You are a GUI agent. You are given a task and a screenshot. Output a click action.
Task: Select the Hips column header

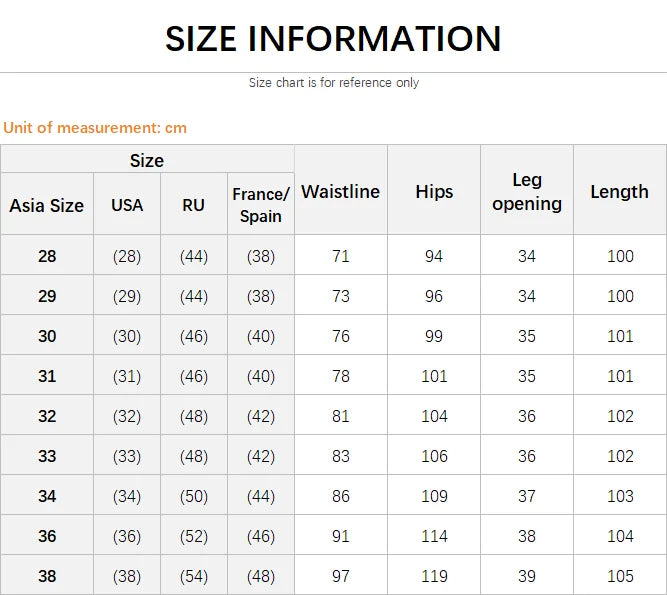point(434,191)
